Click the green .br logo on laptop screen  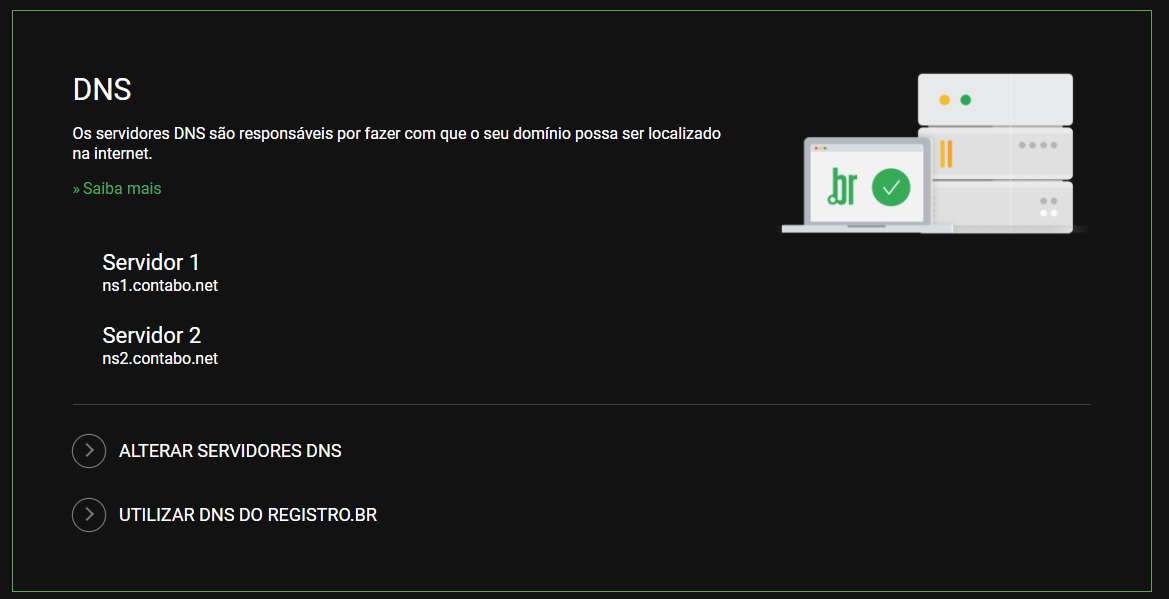click(x=842, y=186)
